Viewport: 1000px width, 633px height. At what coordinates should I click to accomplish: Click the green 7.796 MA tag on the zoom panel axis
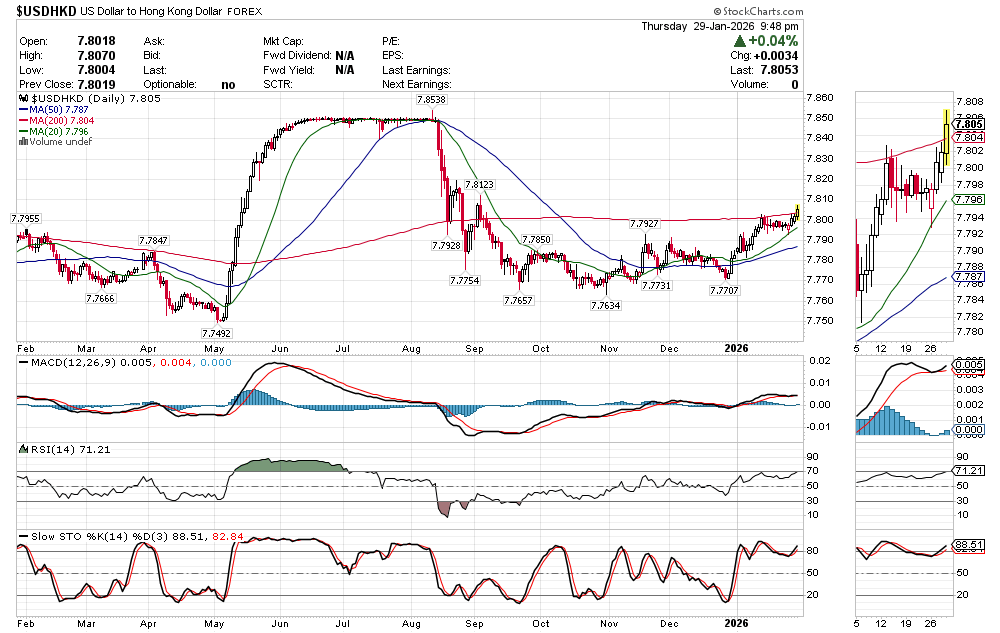[x=968, y=200]
